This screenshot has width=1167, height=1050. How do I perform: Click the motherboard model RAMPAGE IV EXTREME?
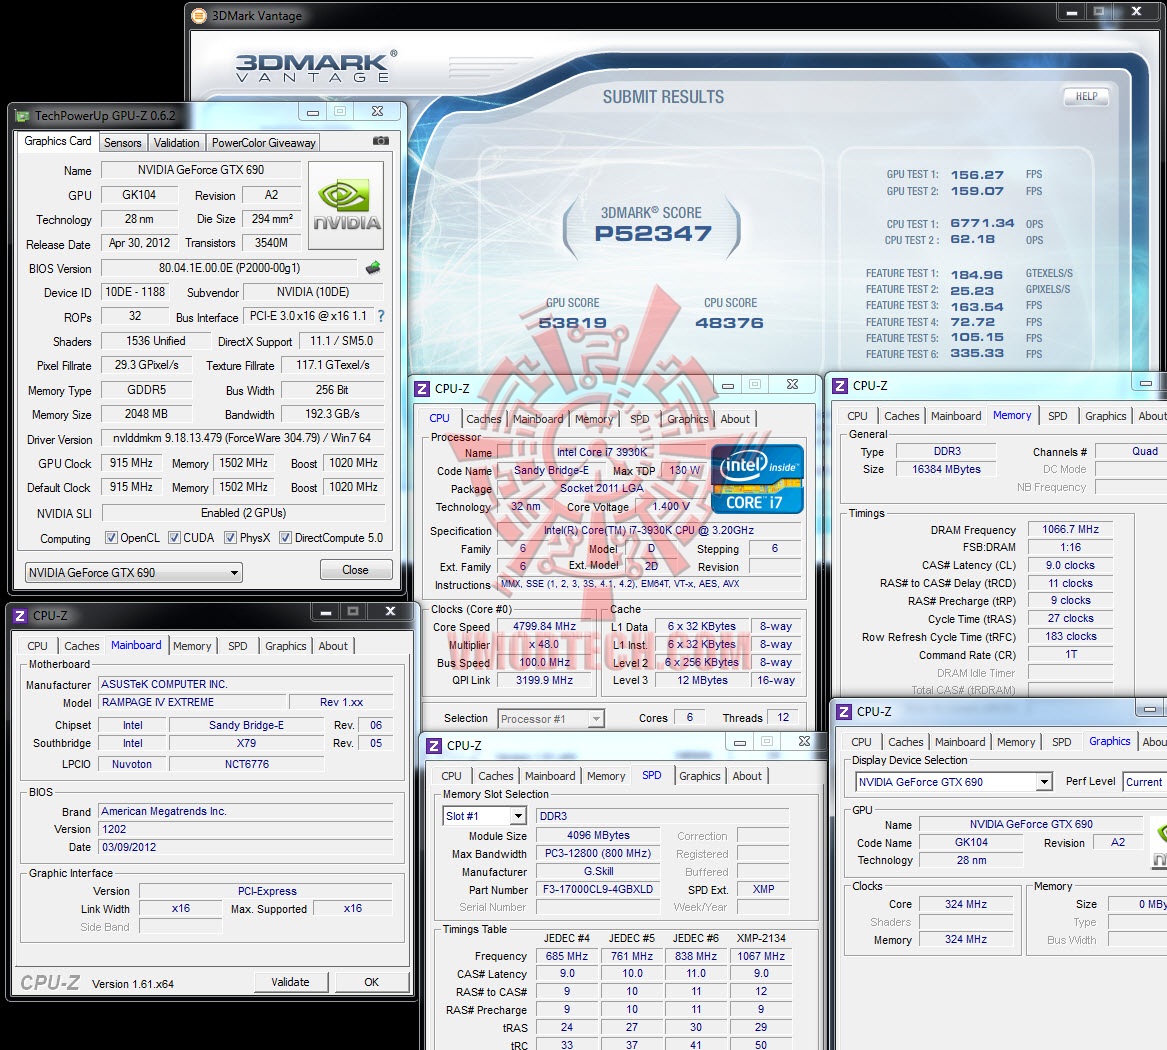pyautogui.click(x=193, y=702)
